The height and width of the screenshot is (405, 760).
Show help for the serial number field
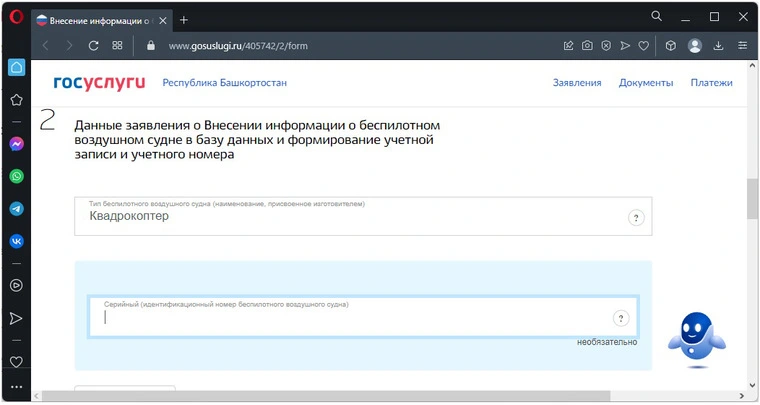pos(620,318)
